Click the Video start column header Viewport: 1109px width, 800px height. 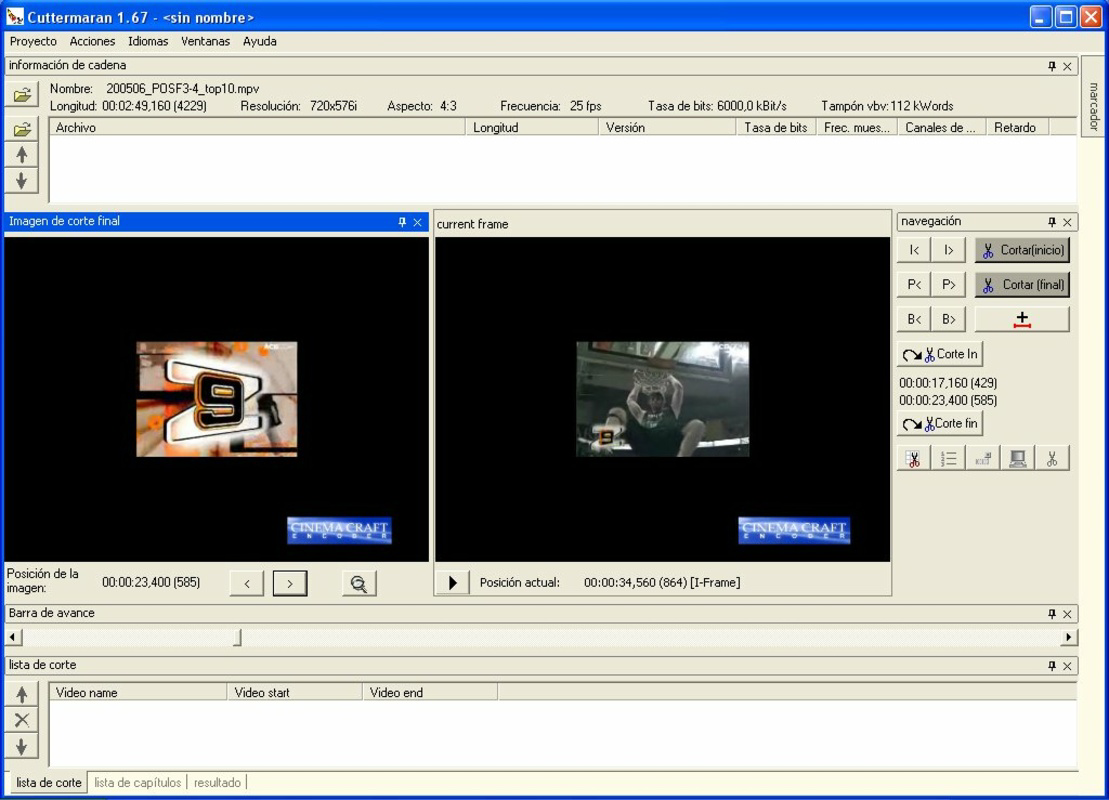(x=294, y=692)
